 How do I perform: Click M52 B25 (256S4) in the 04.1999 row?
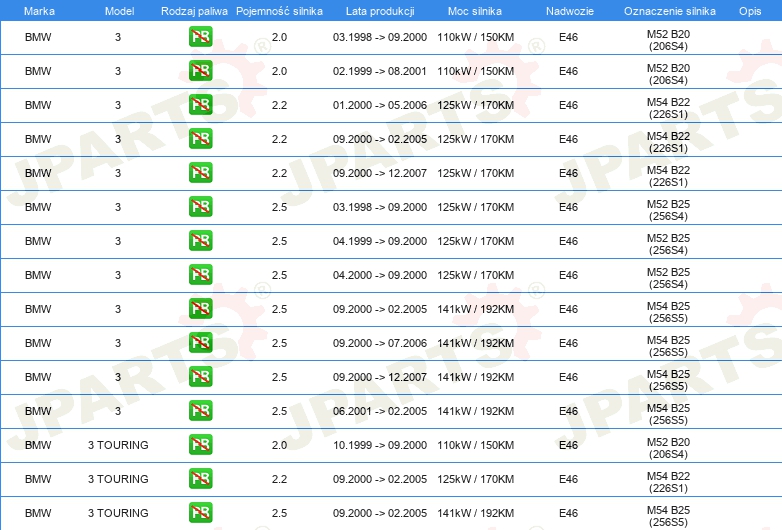coord(668,244)
